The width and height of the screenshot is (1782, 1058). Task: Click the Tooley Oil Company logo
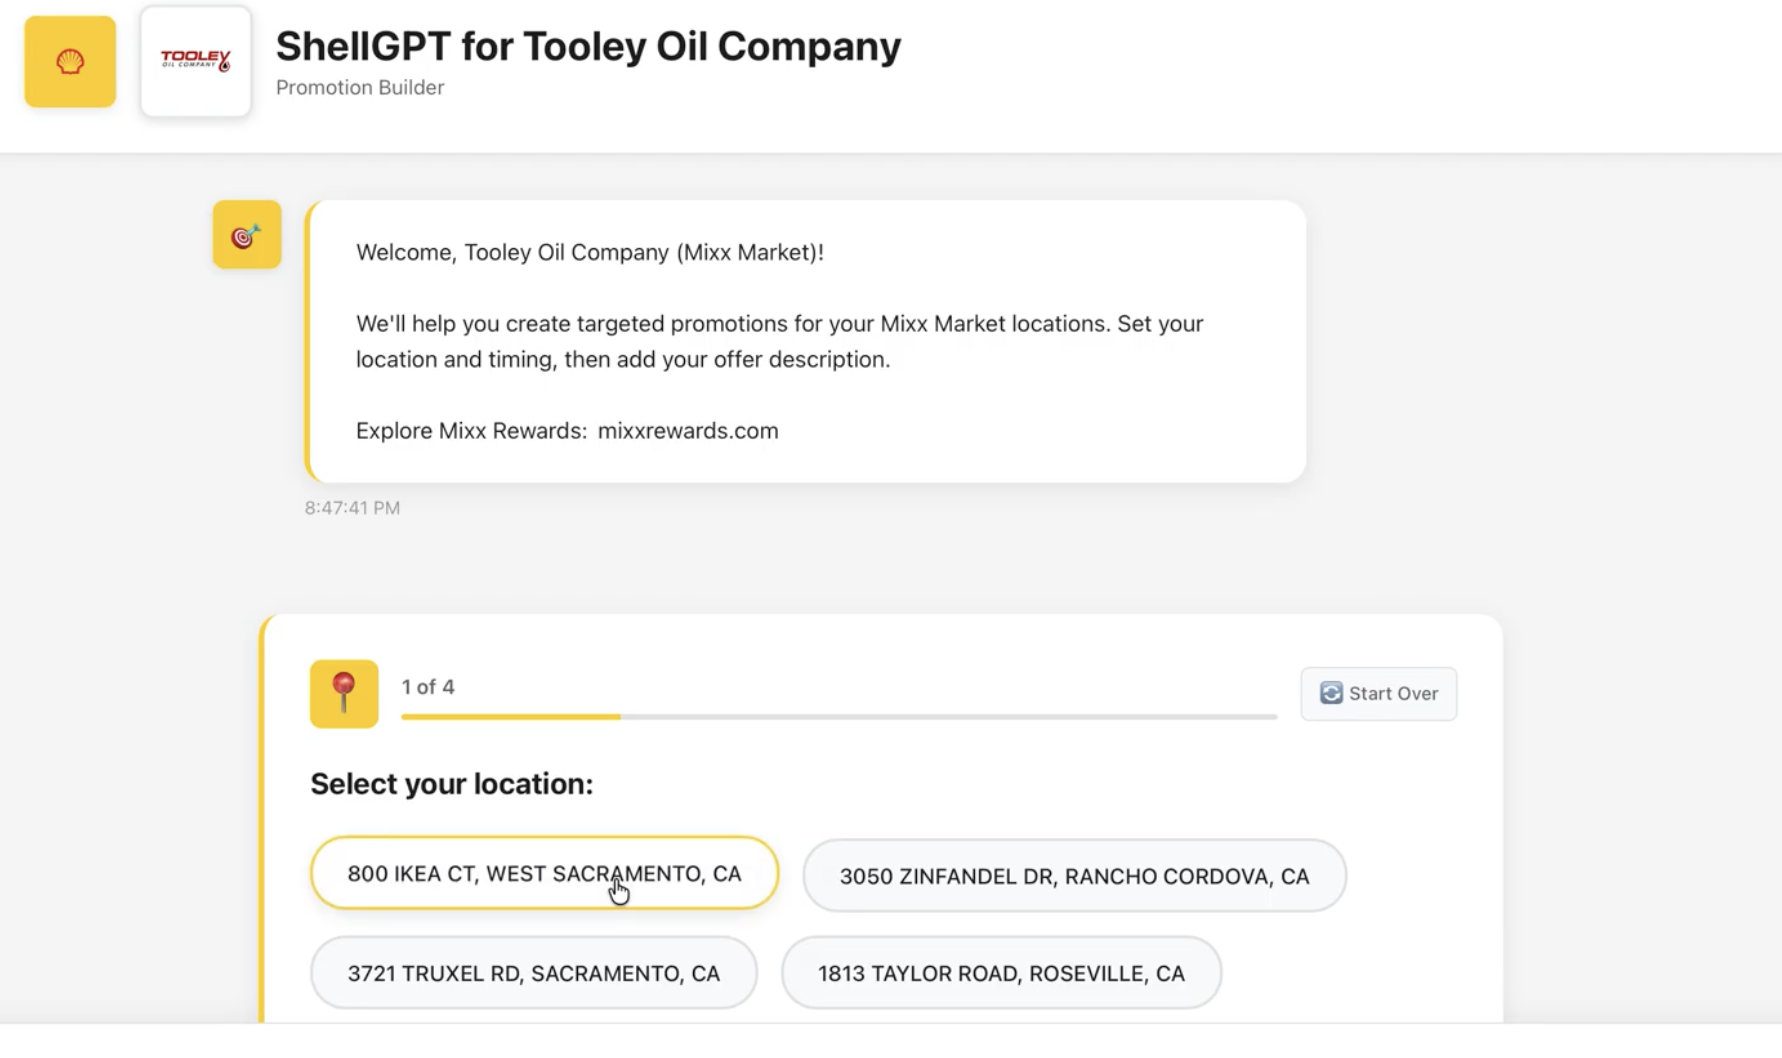click(196, 61)
